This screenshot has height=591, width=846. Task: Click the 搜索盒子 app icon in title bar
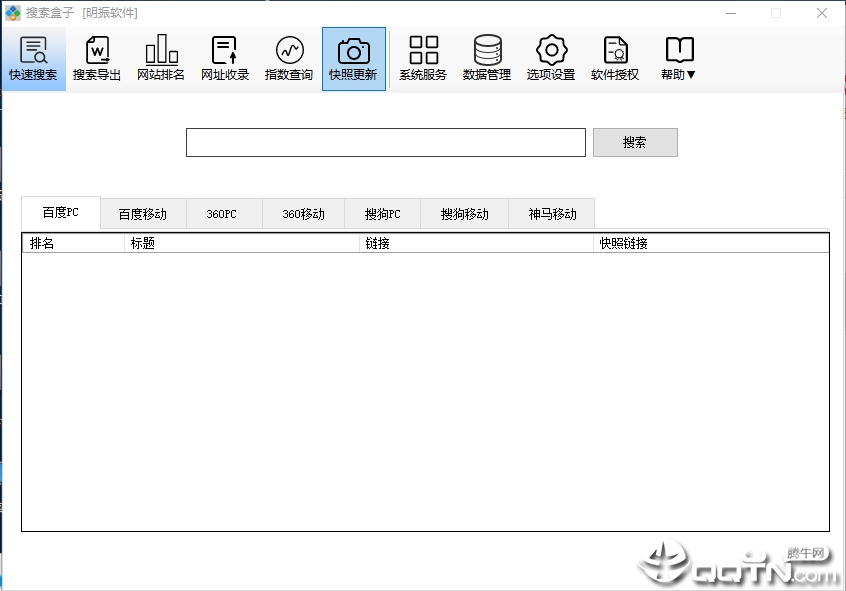13,12
